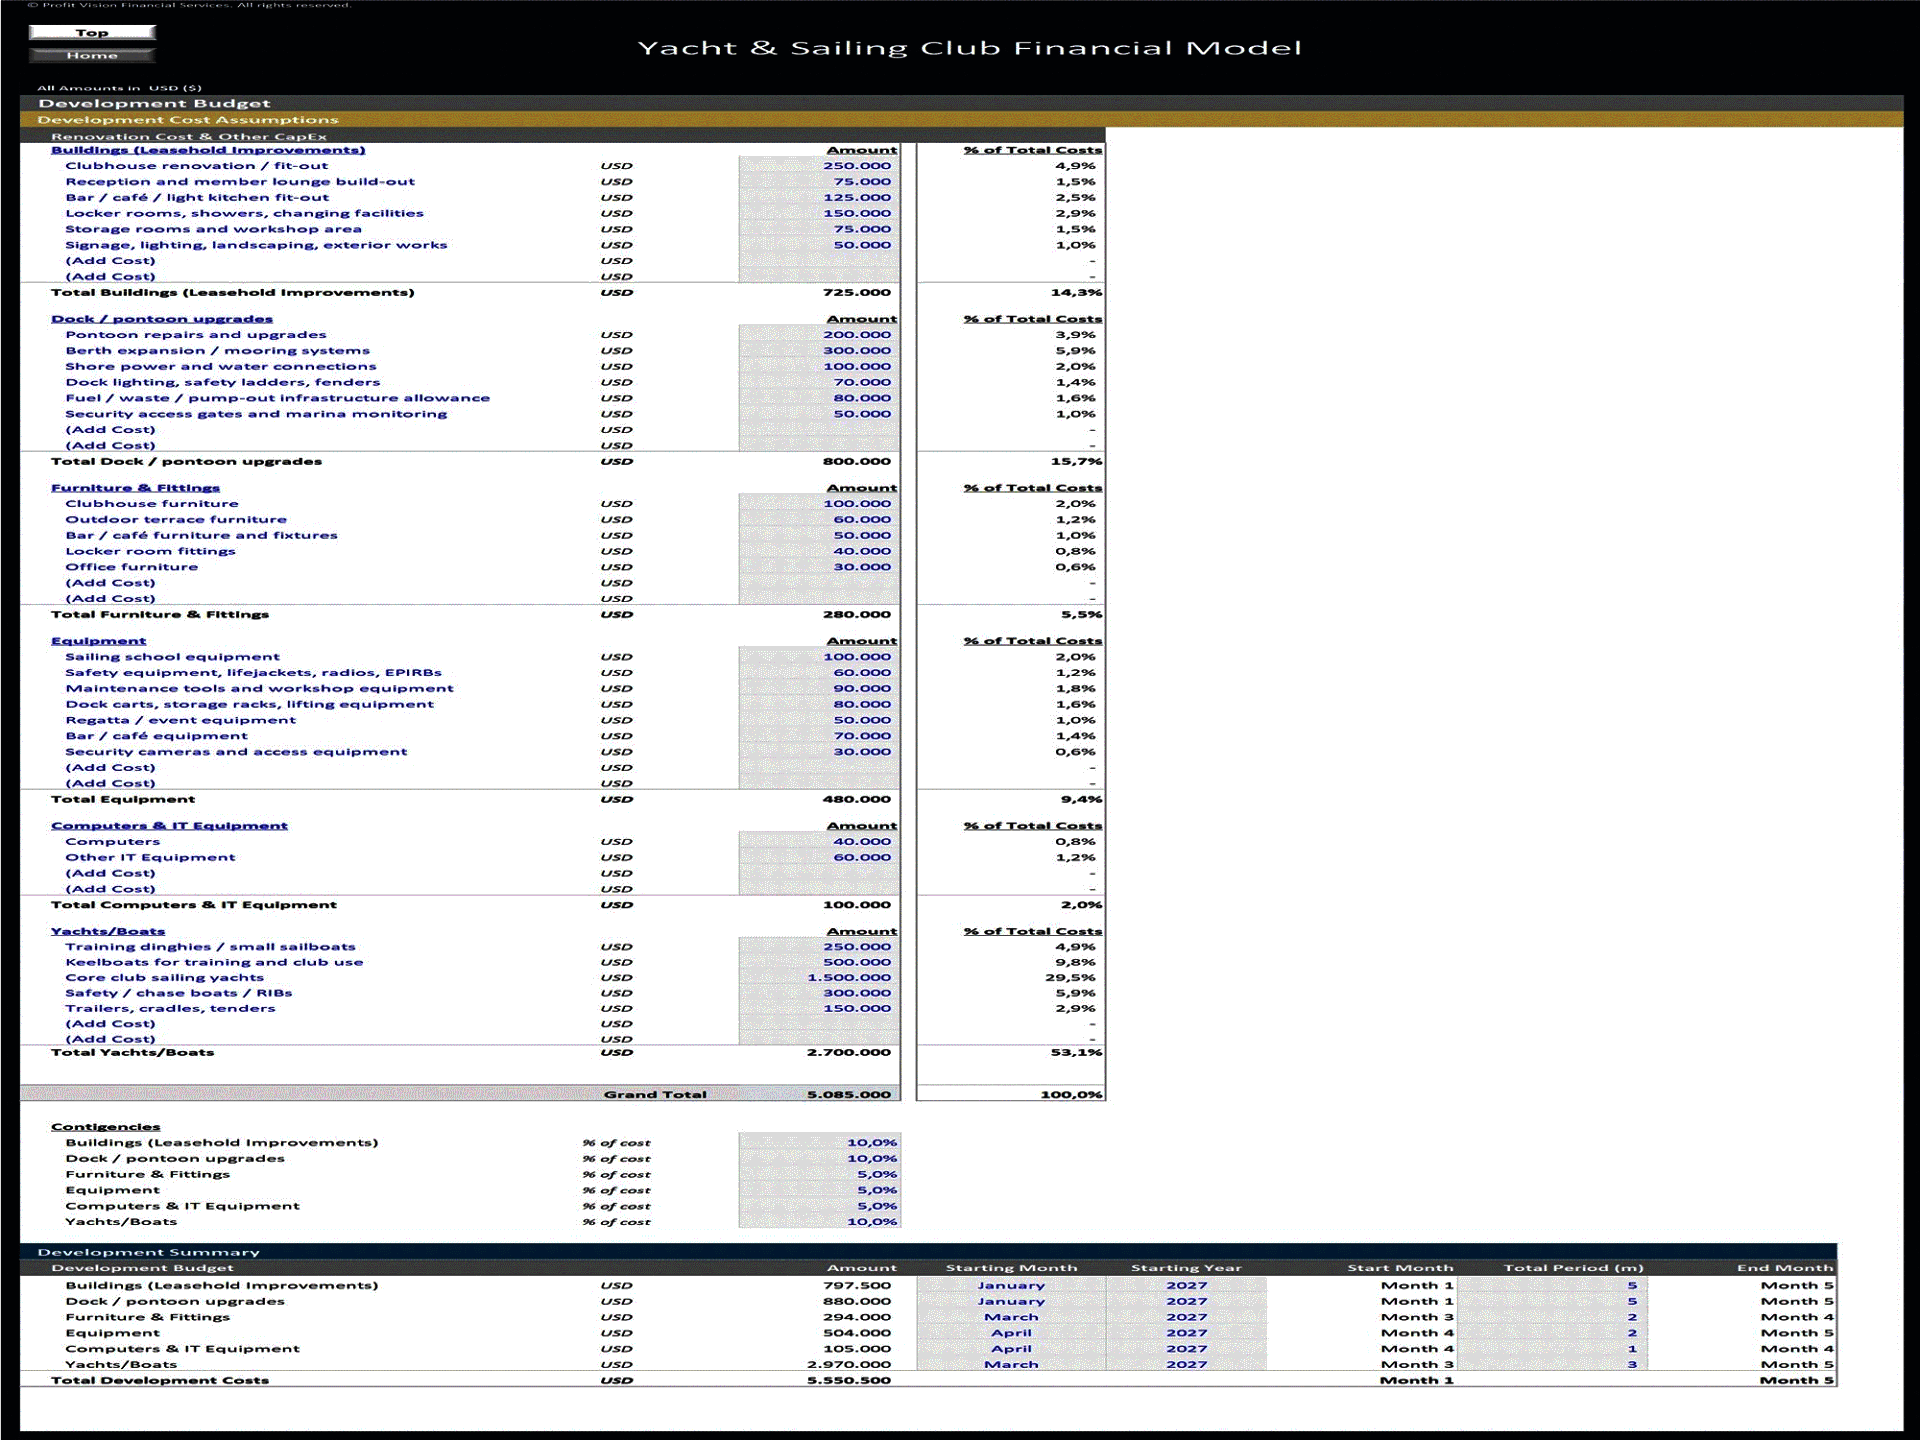The width and height of the screenshot is (1920, 1440).
Task: Open the Buildings starting month January dropdown
Action: 1011,1286
